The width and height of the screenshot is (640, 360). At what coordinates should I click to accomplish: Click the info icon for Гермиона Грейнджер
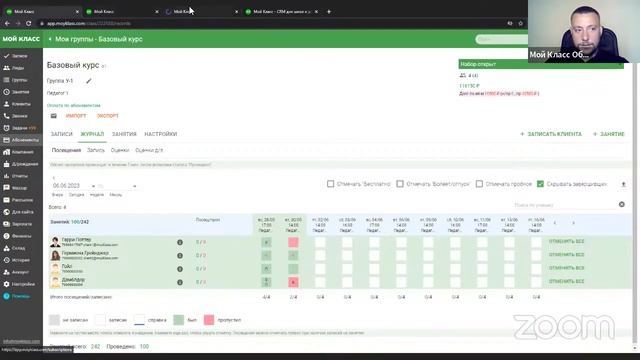[180, 256]
